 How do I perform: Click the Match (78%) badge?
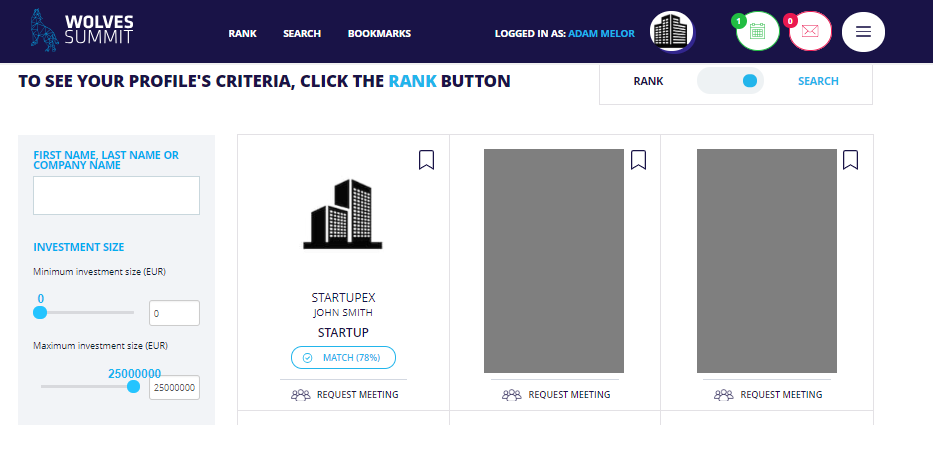click(343, 358)
